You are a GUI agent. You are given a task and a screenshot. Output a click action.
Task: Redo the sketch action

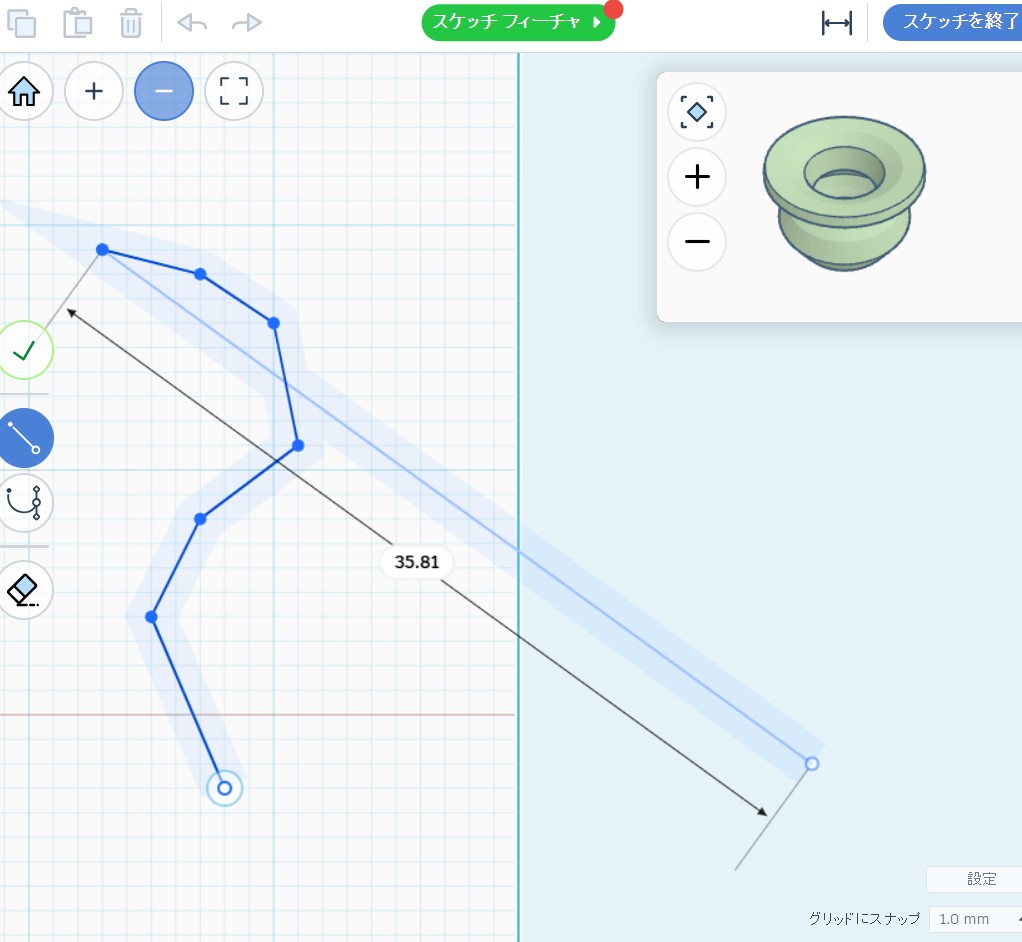coord(246,23)
